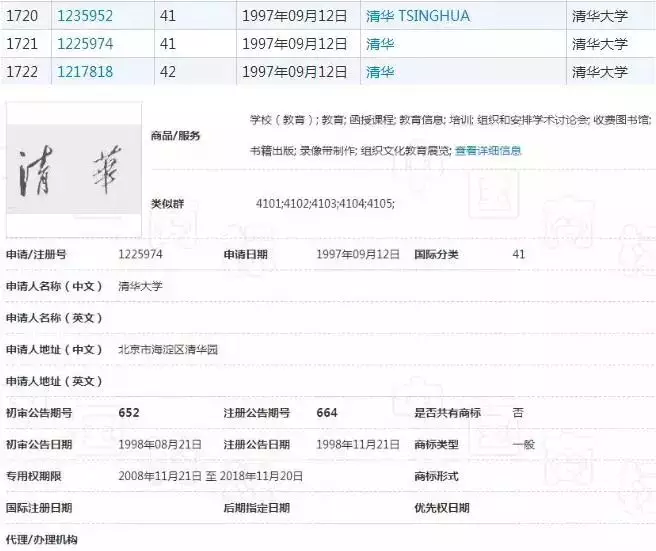Click the 商品/服务 label
The height and width of the screenshot is (551, 656).
(176, 136)
